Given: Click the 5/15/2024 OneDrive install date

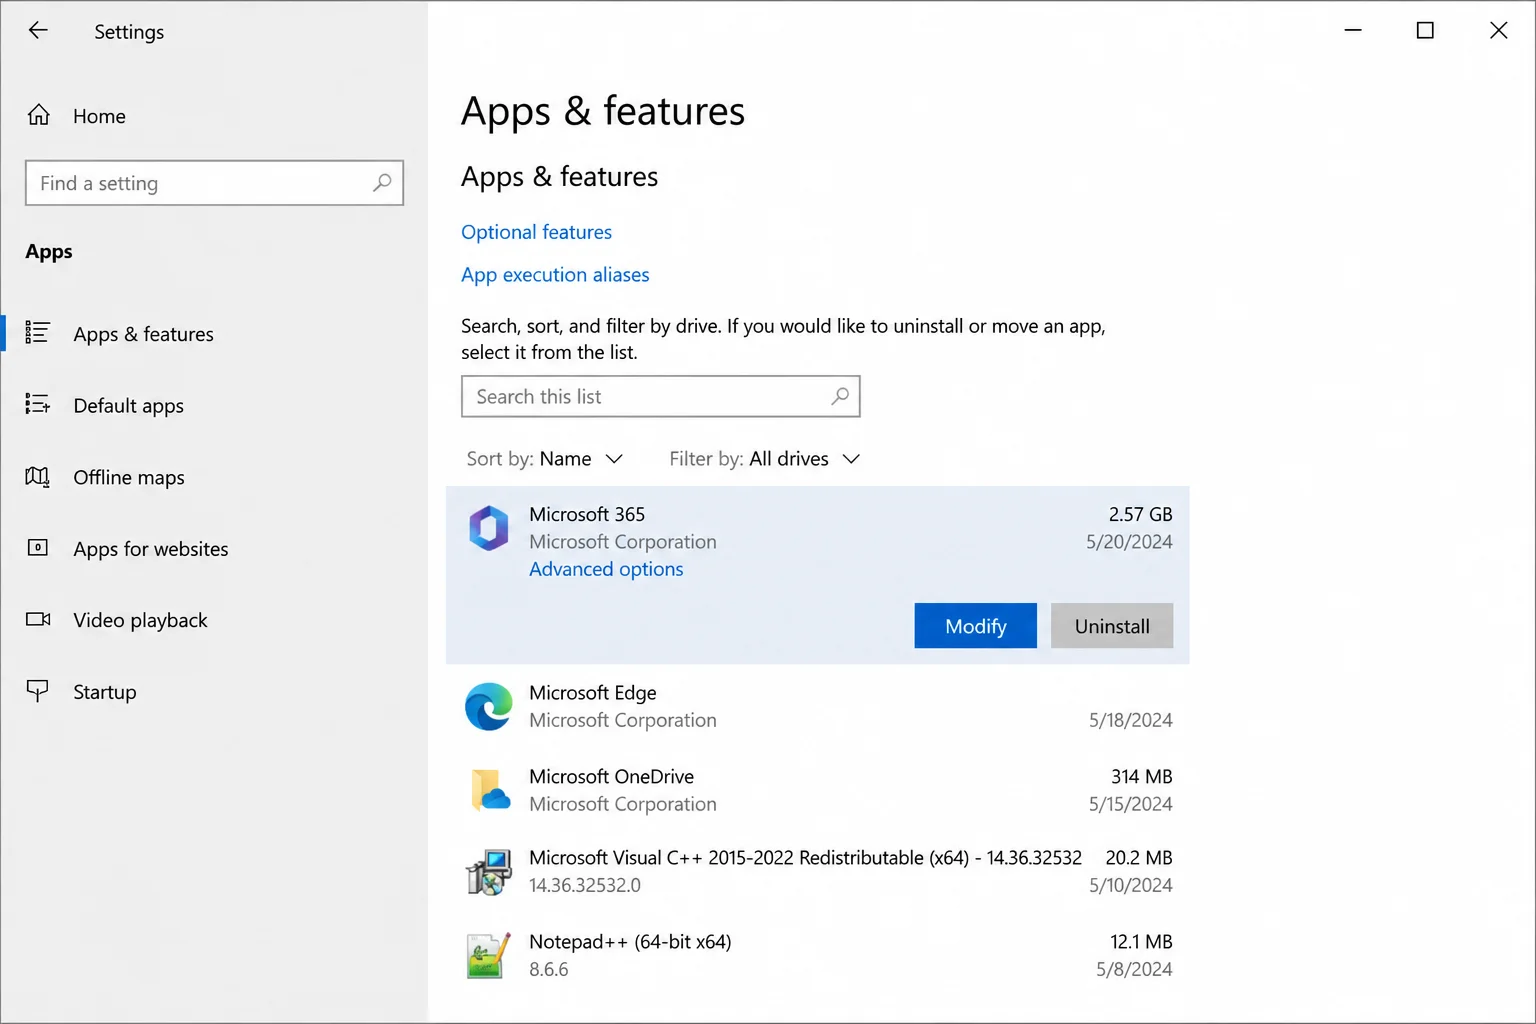Looking at the screenshot, I should [x=1130, y=804].
